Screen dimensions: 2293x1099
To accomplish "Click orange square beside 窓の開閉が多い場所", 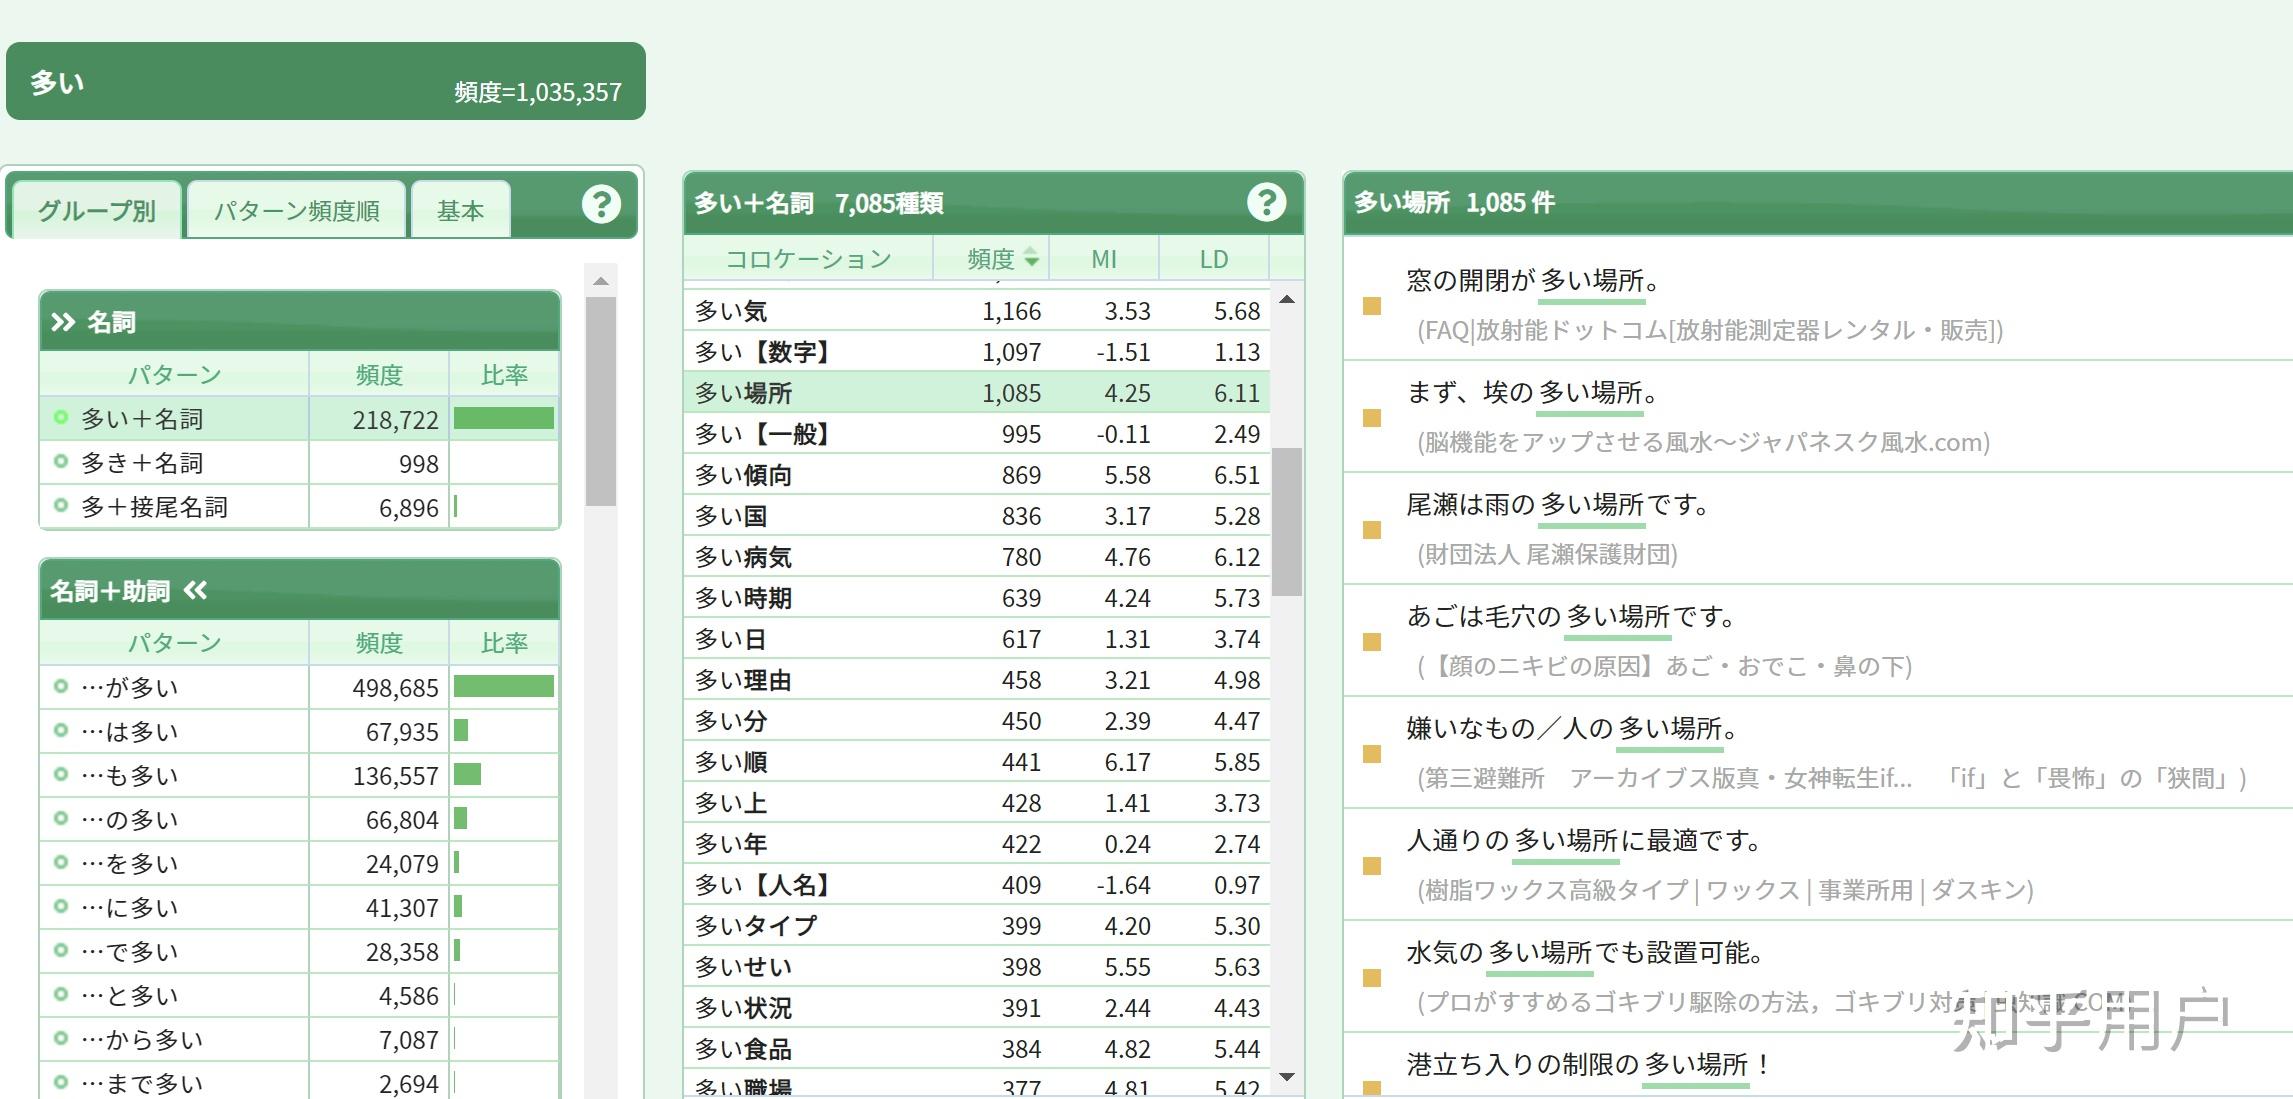I will pos(1372,306).
